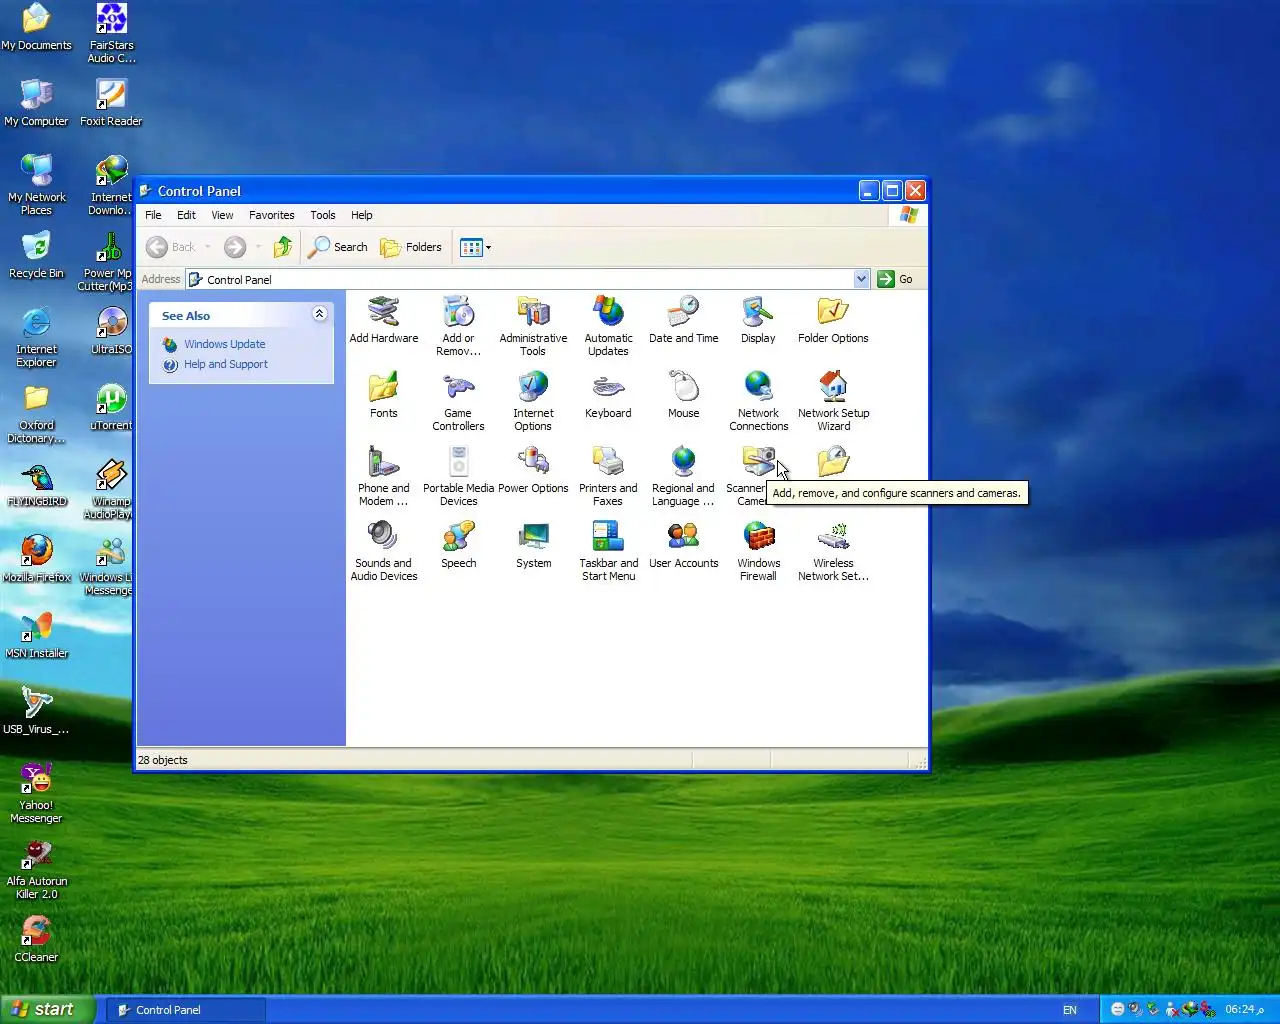1280x1024 pixels.
Task: Toggle the Folders pane button
Action: (x=411, y=247)
